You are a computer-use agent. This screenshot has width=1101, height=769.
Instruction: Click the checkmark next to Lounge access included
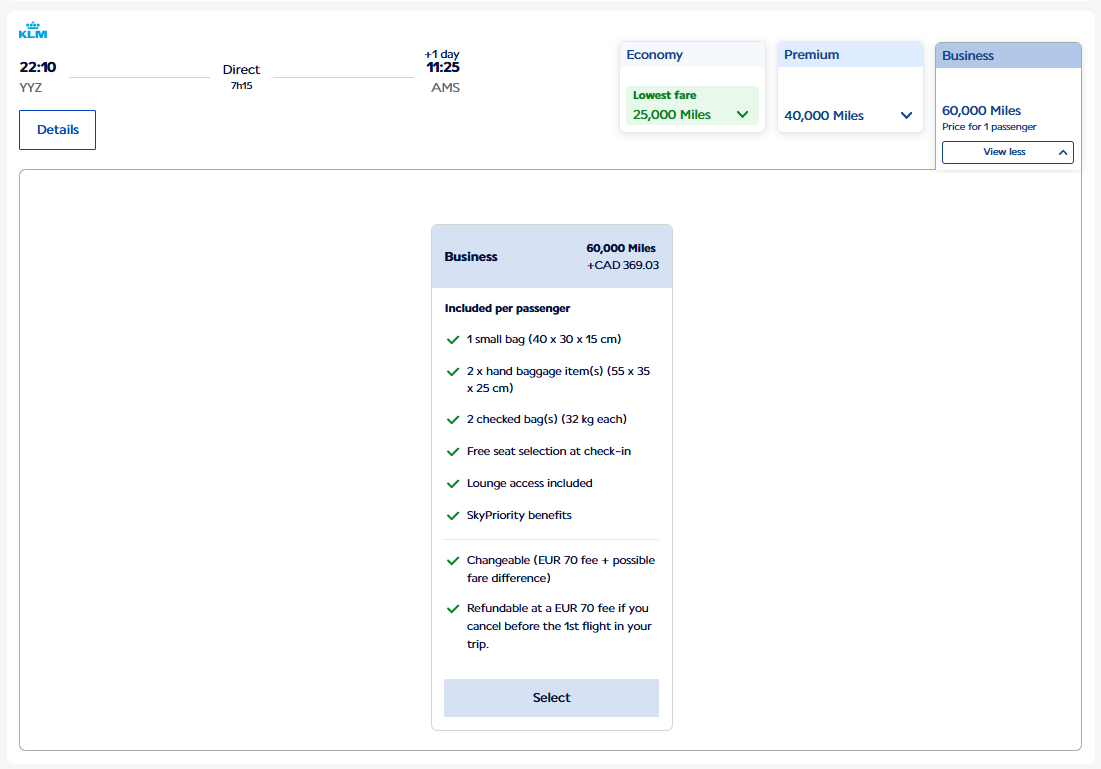453,484
